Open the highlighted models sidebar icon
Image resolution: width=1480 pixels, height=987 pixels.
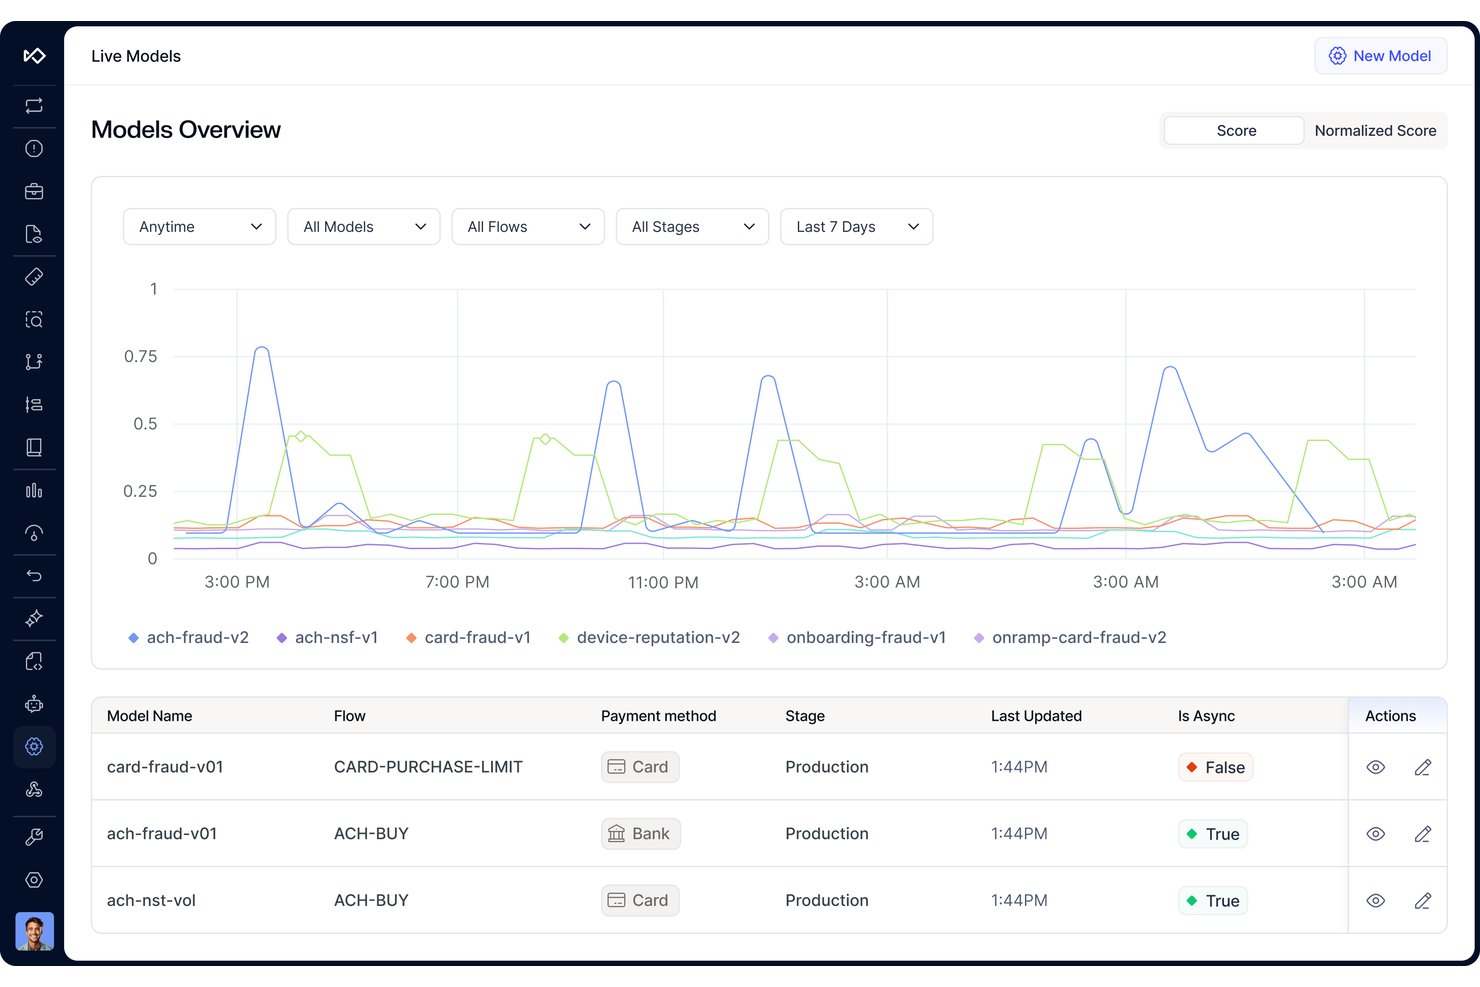(x=34, y=746)
